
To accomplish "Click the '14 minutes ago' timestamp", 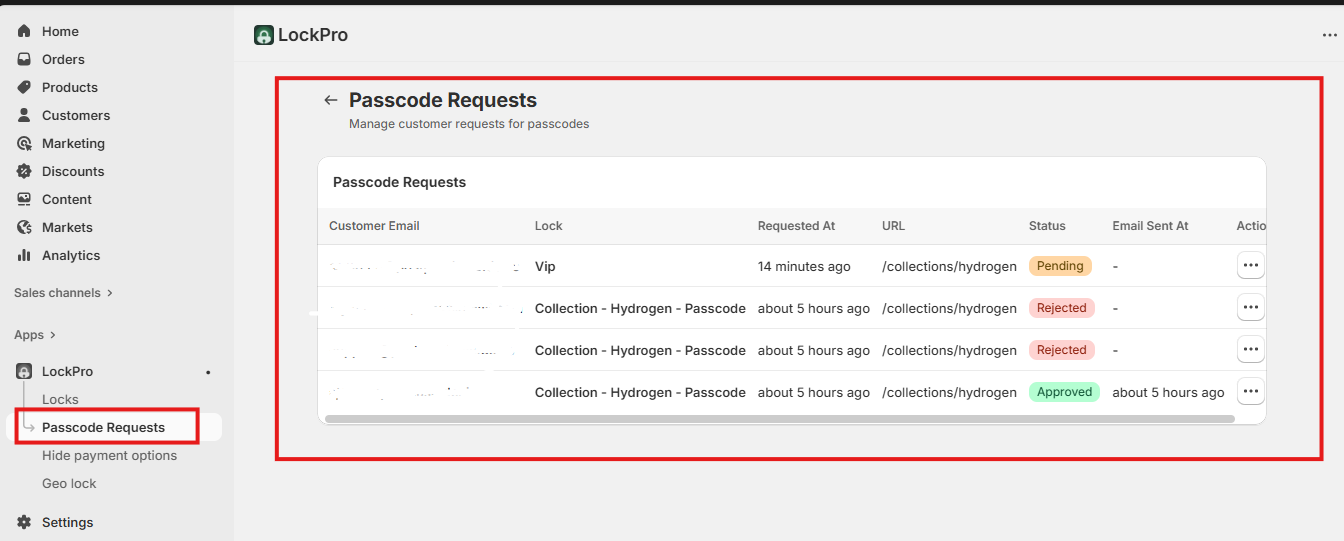I will click(804, 267).
